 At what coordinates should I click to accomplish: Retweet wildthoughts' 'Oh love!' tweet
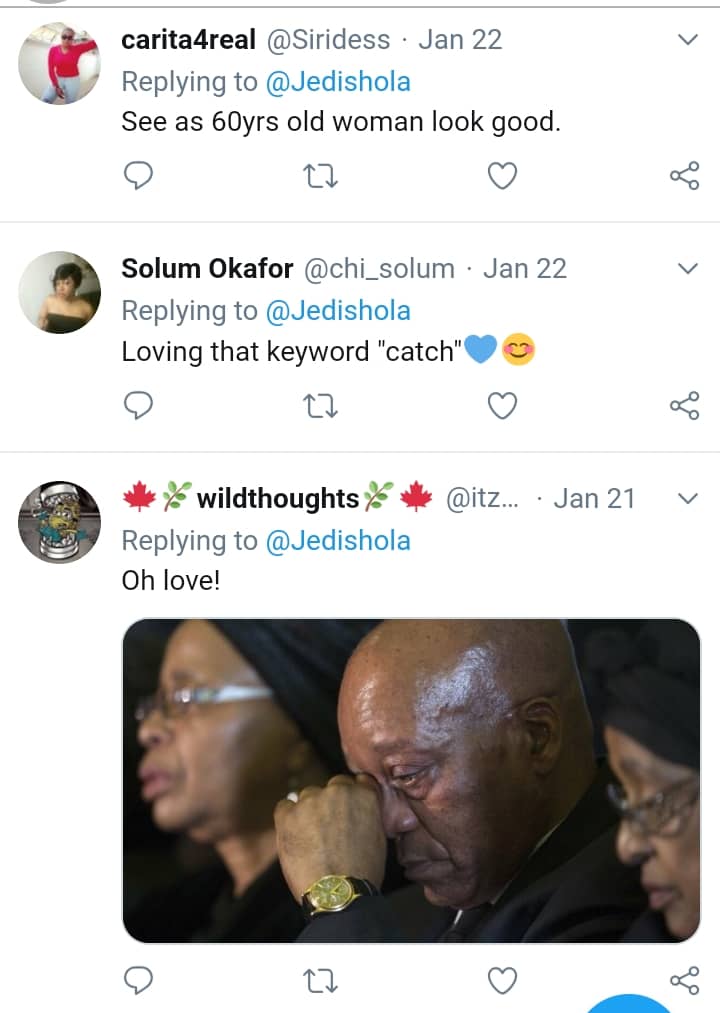[x=320, y=981]
